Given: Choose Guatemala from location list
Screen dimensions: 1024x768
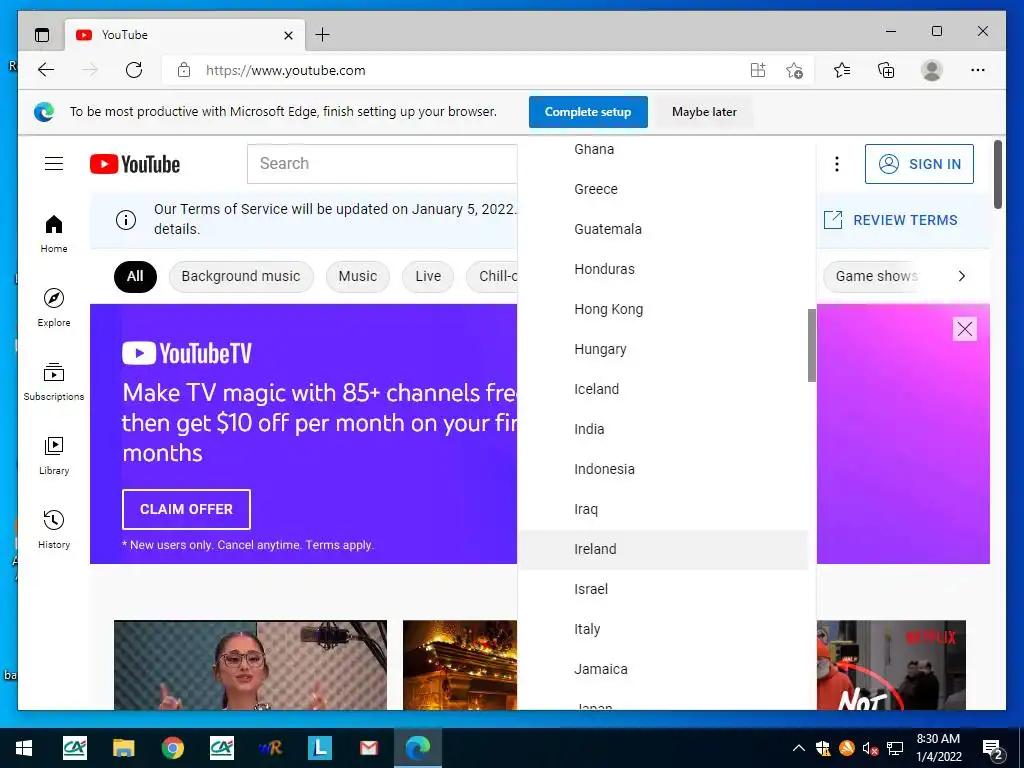Looking at the screenshot, I should (x=663, y=229).
